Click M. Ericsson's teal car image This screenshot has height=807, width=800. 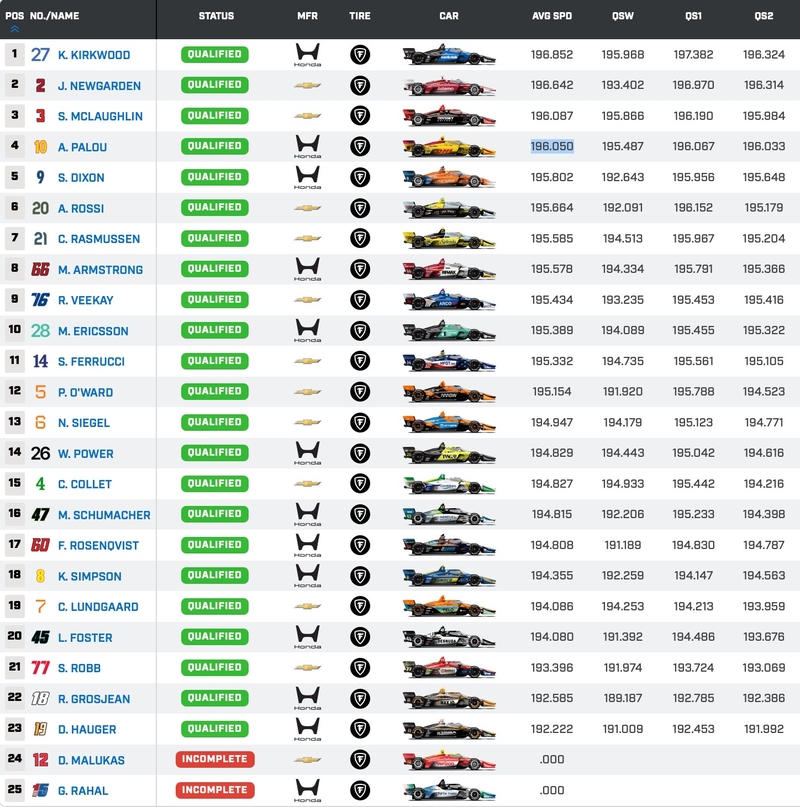click(x=449, y=330)
